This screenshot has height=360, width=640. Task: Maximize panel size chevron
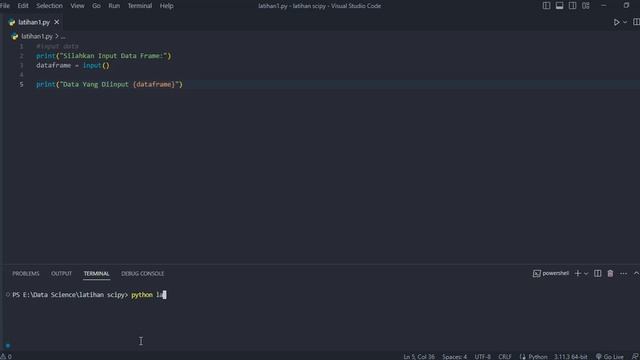(636, 273)
